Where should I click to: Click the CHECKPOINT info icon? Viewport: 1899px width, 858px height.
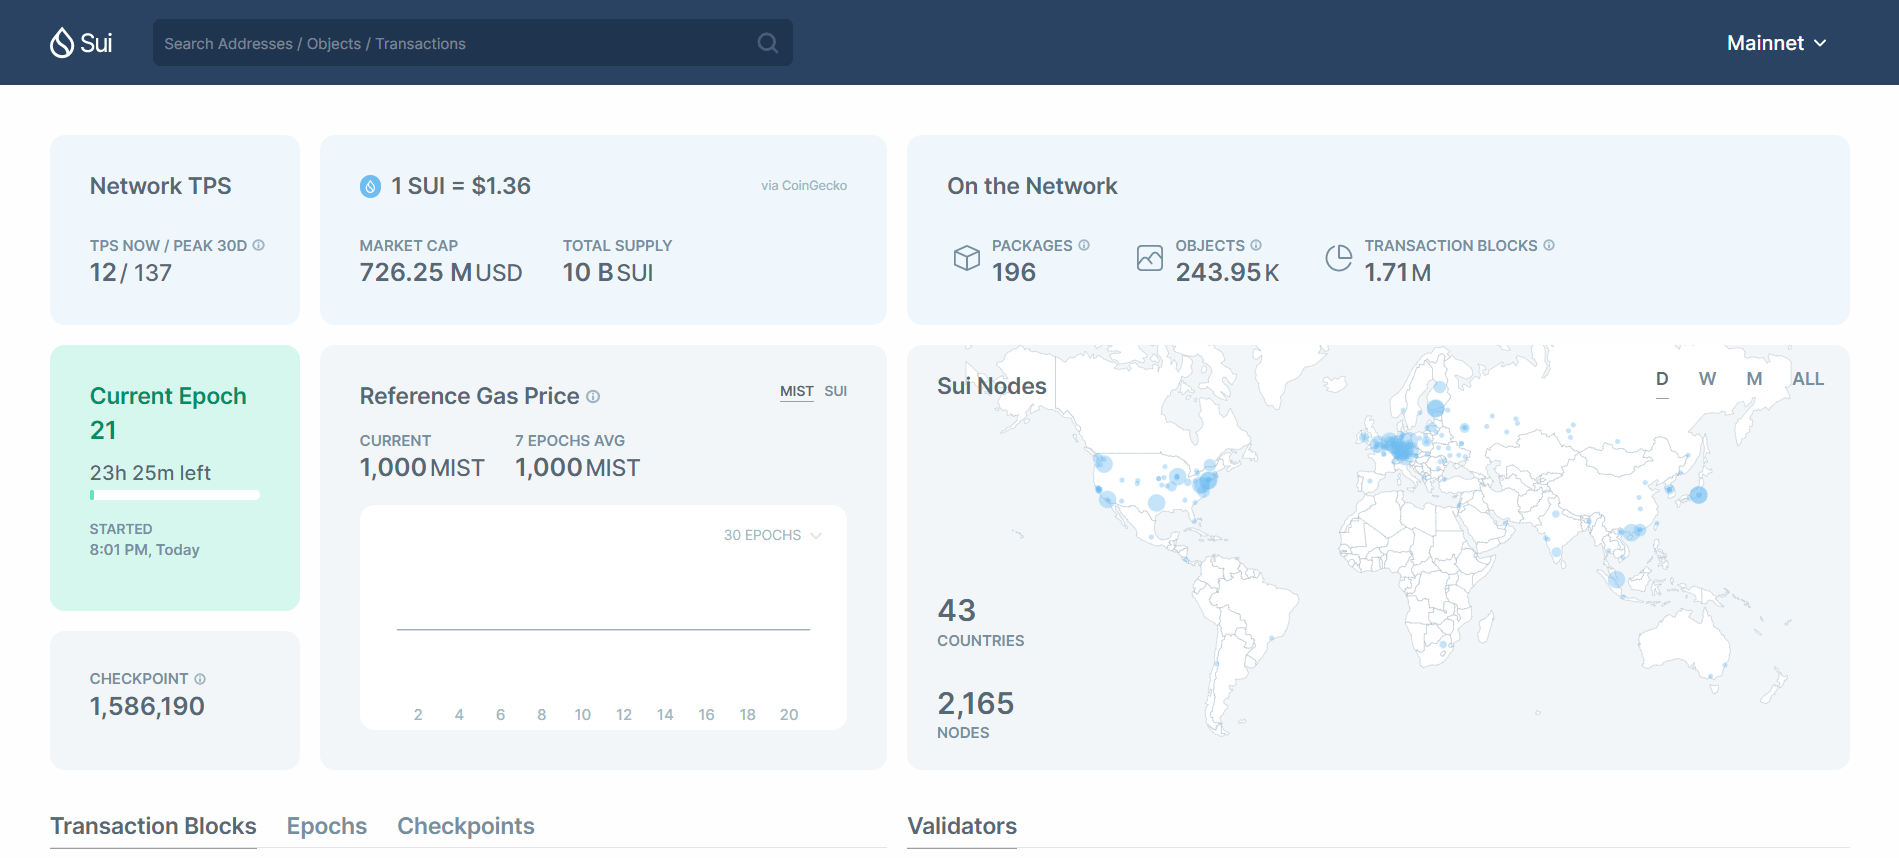200,679
